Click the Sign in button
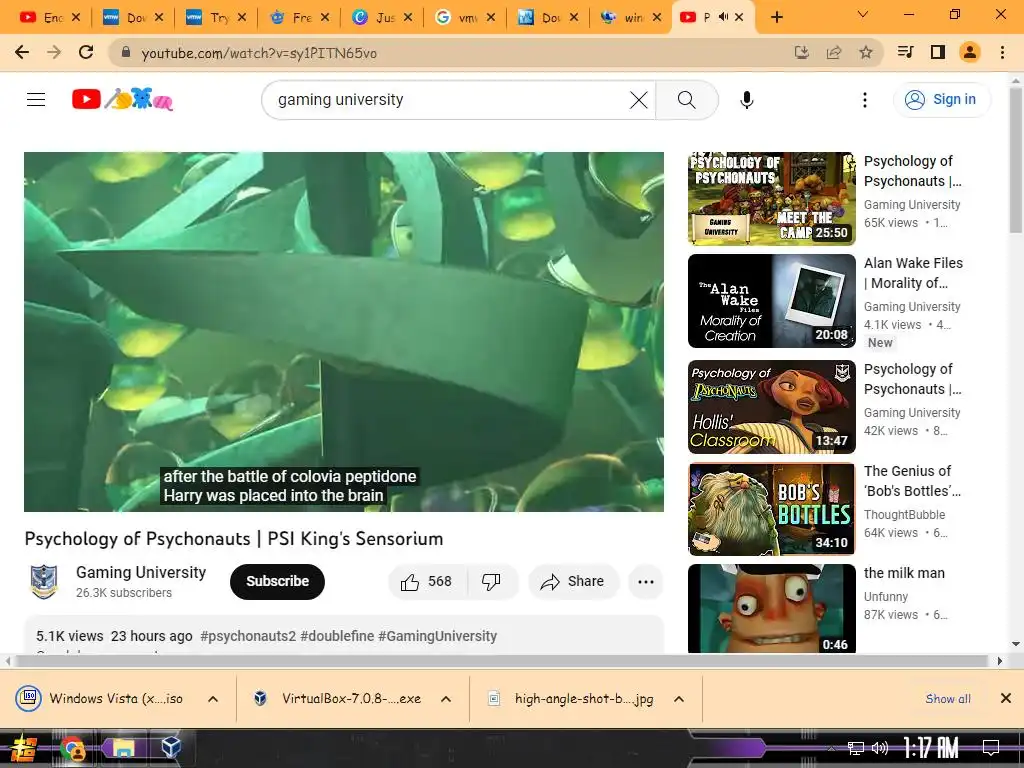This screenshot has width=1024, height=768. tap(941, 99)
